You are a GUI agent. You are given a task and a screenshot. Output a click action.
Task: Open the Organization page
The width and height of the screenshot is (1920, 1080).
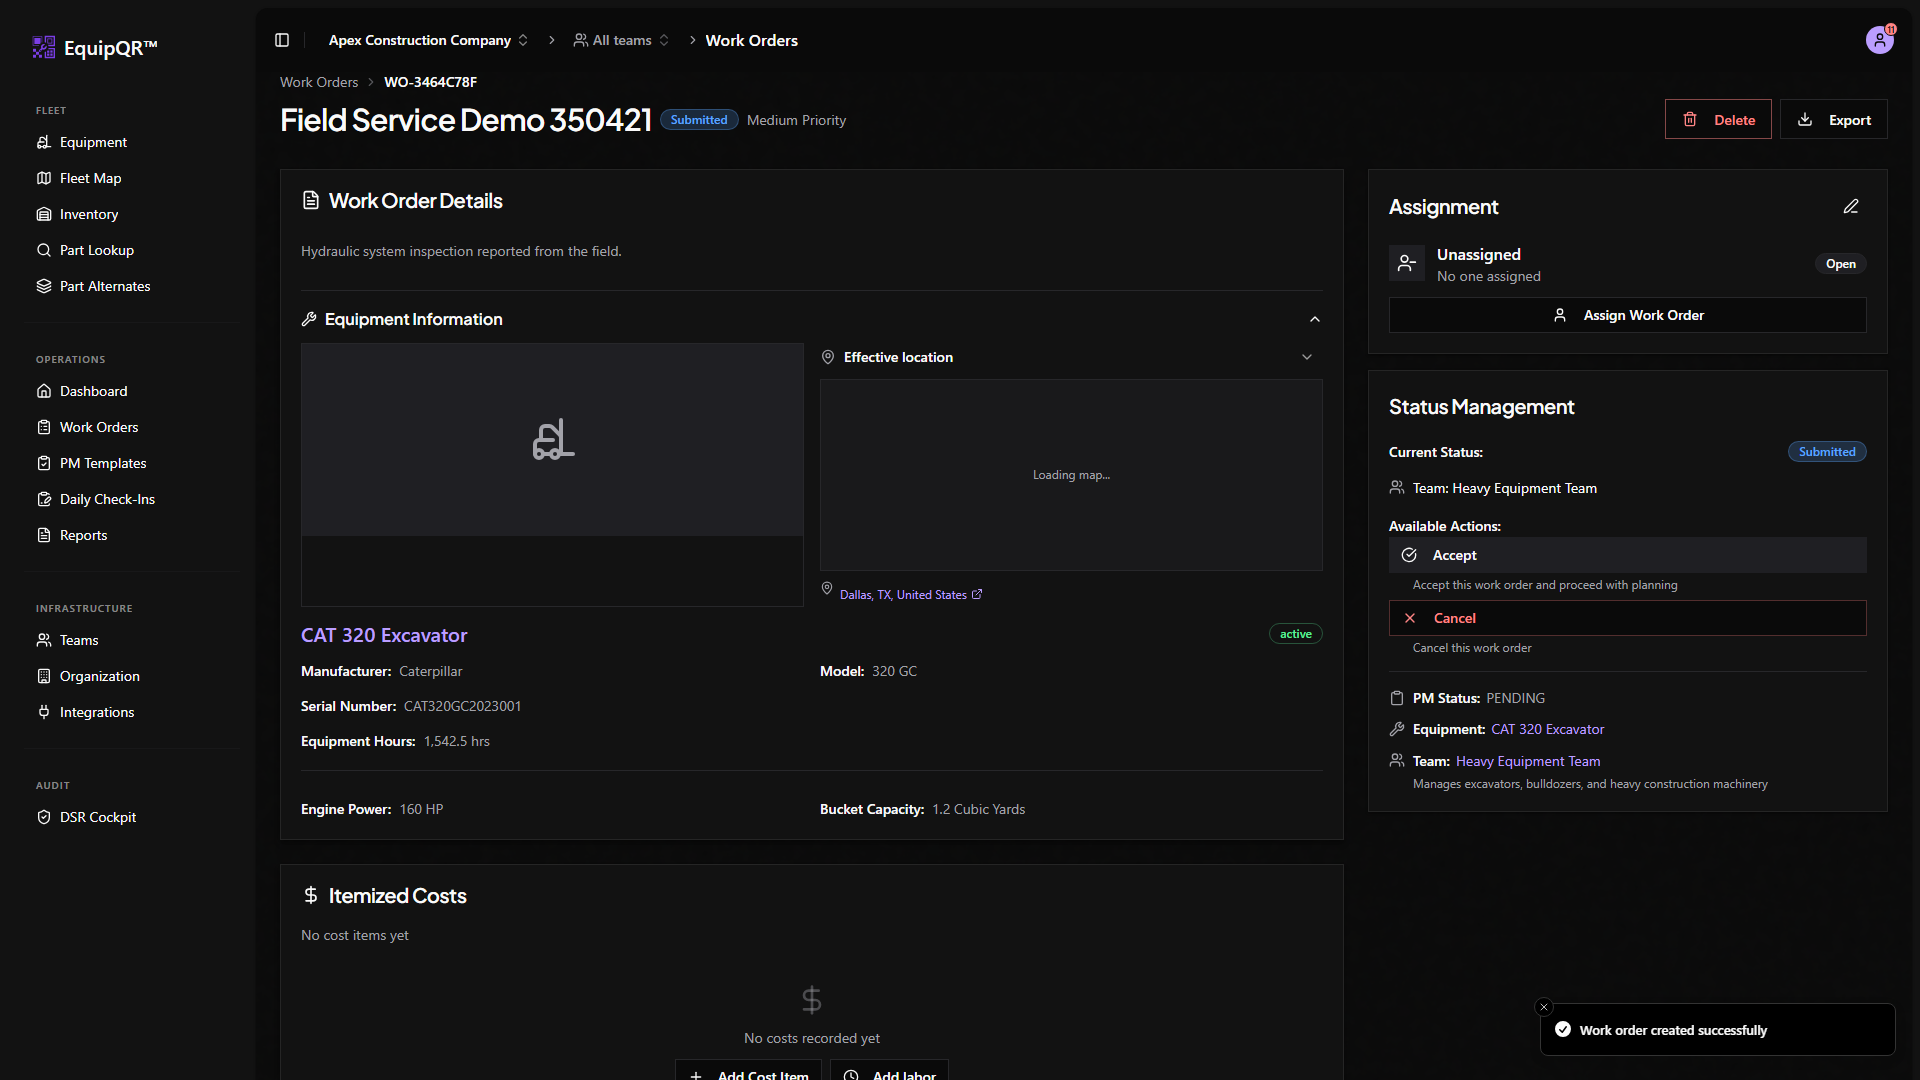point(99,676)
